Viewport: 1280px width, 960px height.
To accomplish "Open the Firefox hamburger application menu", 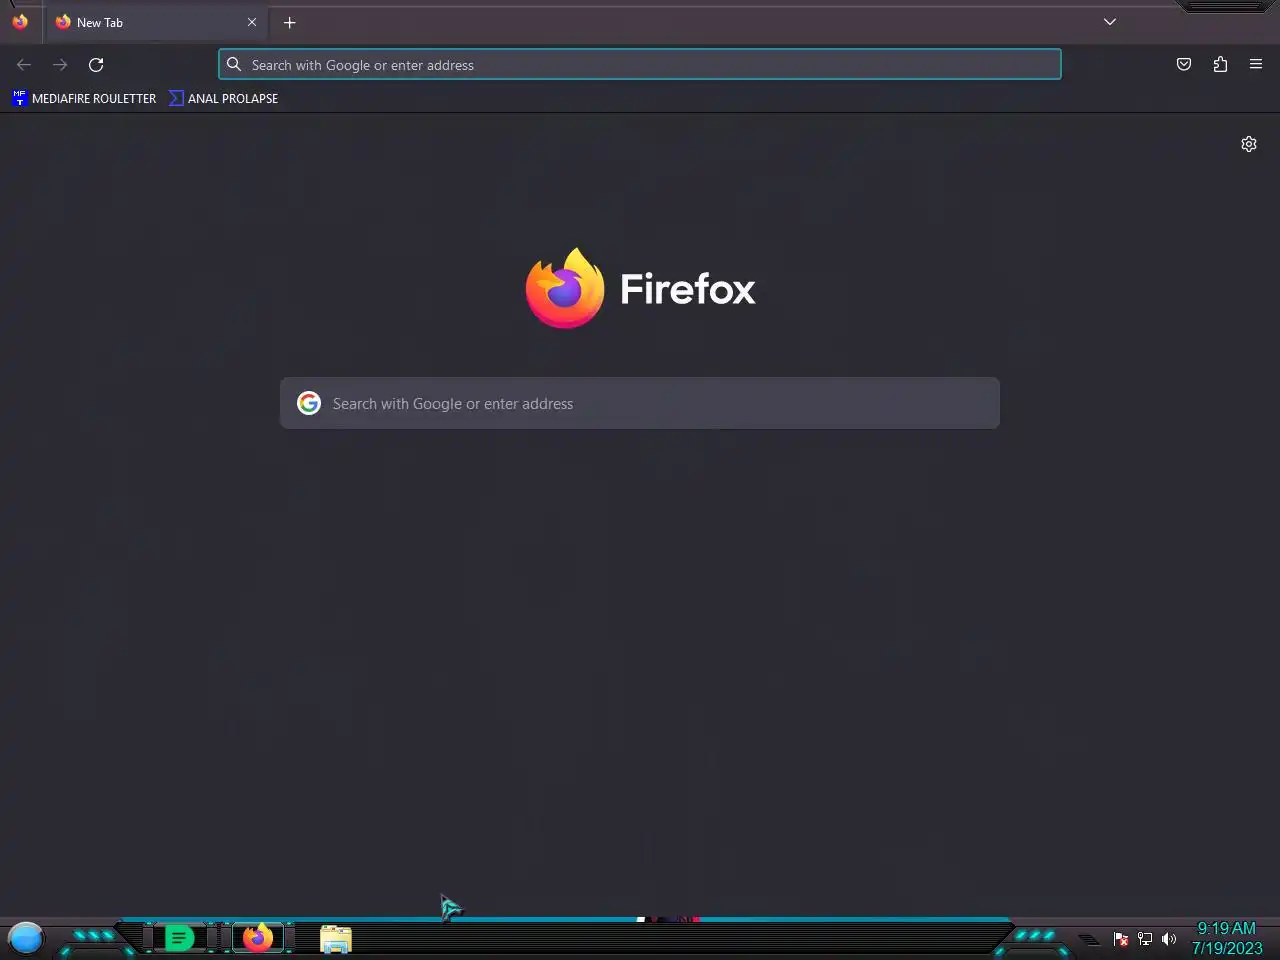I will click(1256, 65).
